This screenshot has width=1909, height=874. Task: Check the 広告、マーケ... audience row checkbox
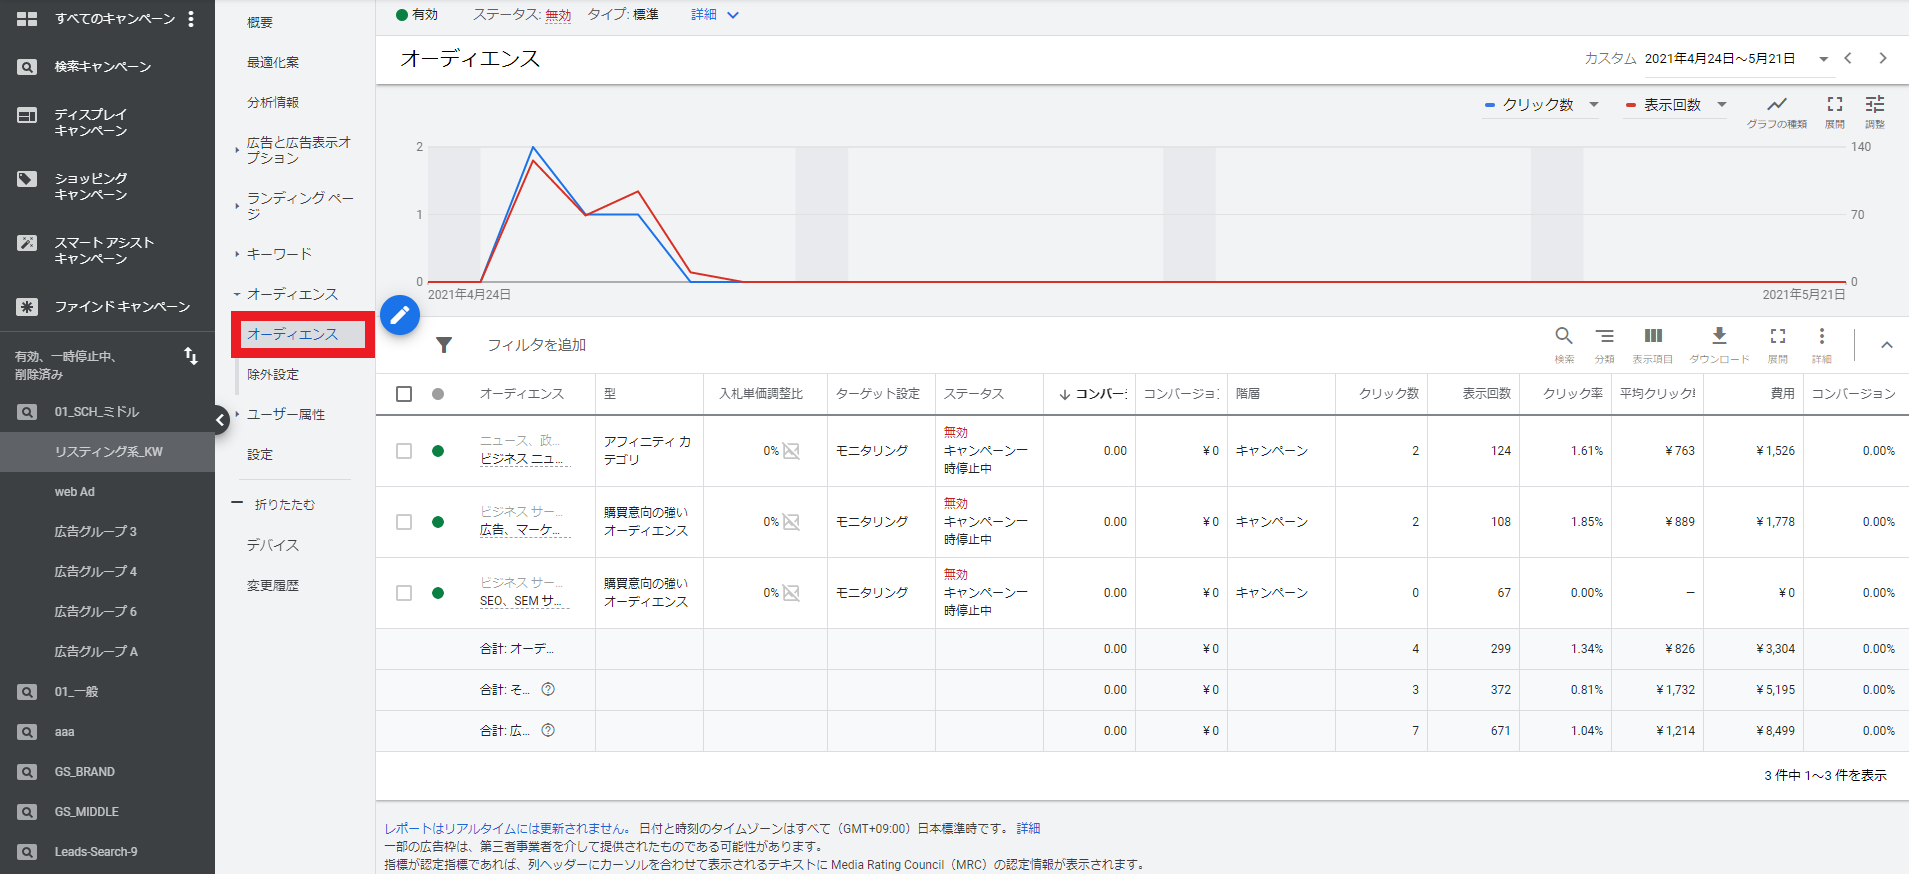pyautogui.click(x=404, y=522)
